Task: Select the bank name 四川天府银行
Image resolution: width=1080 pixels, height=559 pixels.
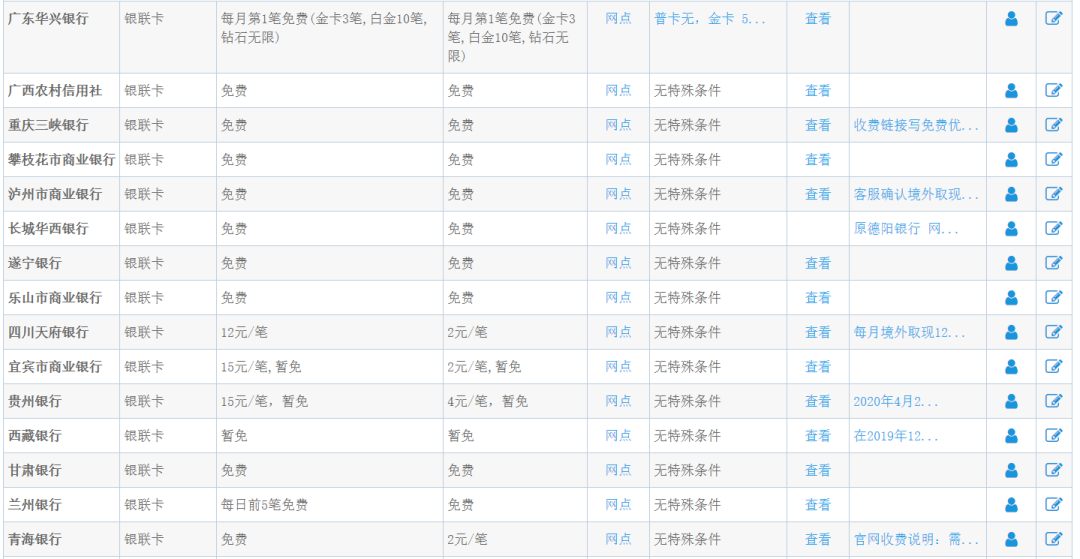Action: coord(48,333)
